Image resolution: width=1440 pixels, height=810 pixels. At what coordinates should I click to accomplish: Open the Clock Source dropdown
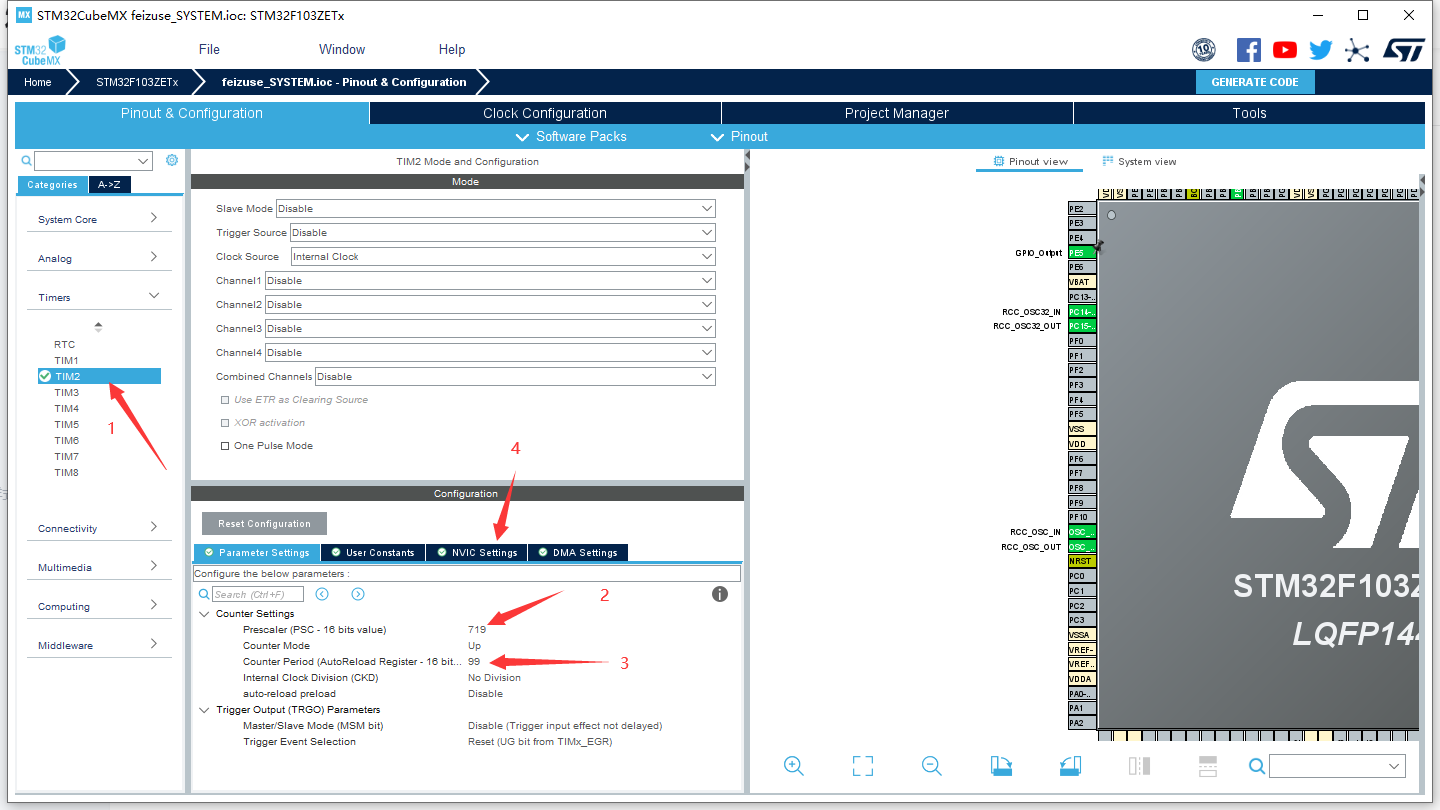[503, 257]
